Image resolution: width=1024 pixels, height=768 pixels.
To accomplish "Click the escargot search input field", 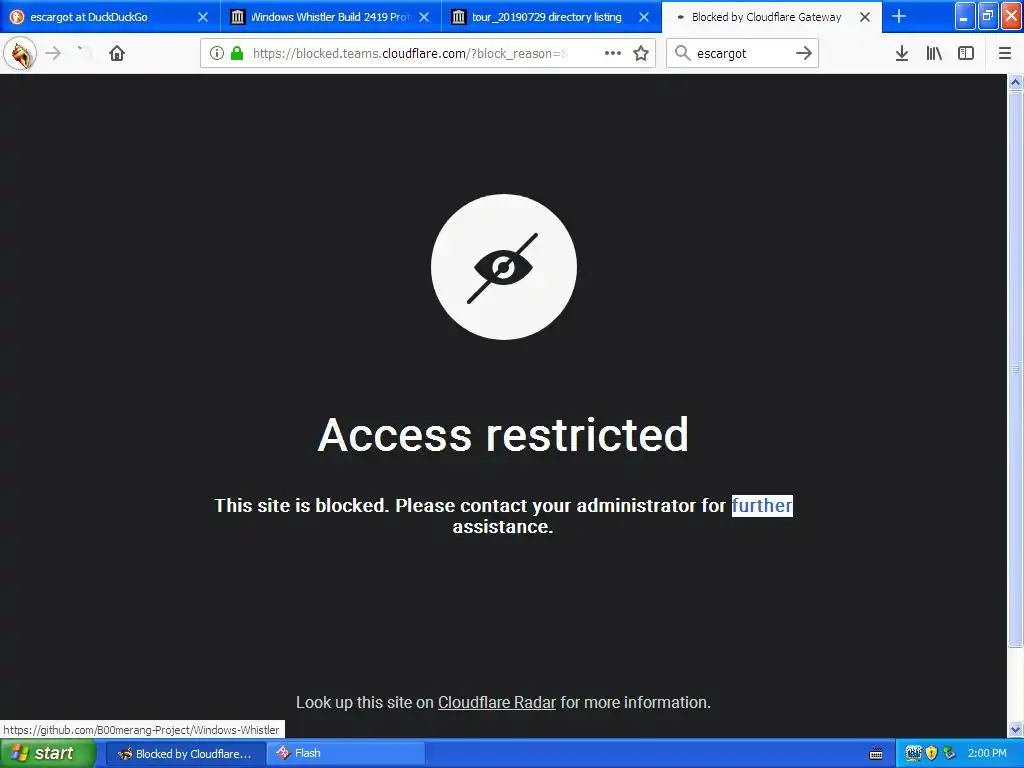I will point(741,54).
